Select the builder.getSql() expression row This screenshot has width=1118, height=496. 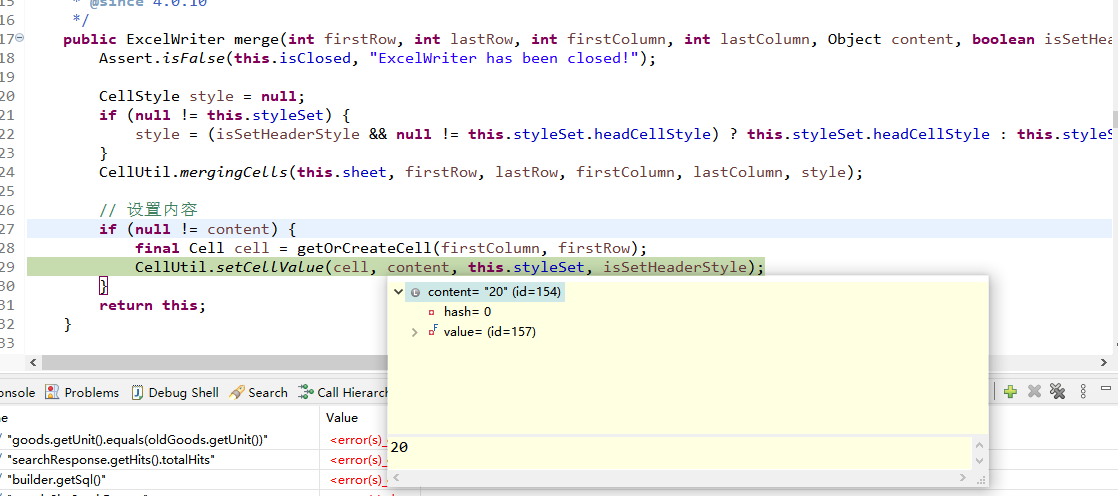point(57,480)
